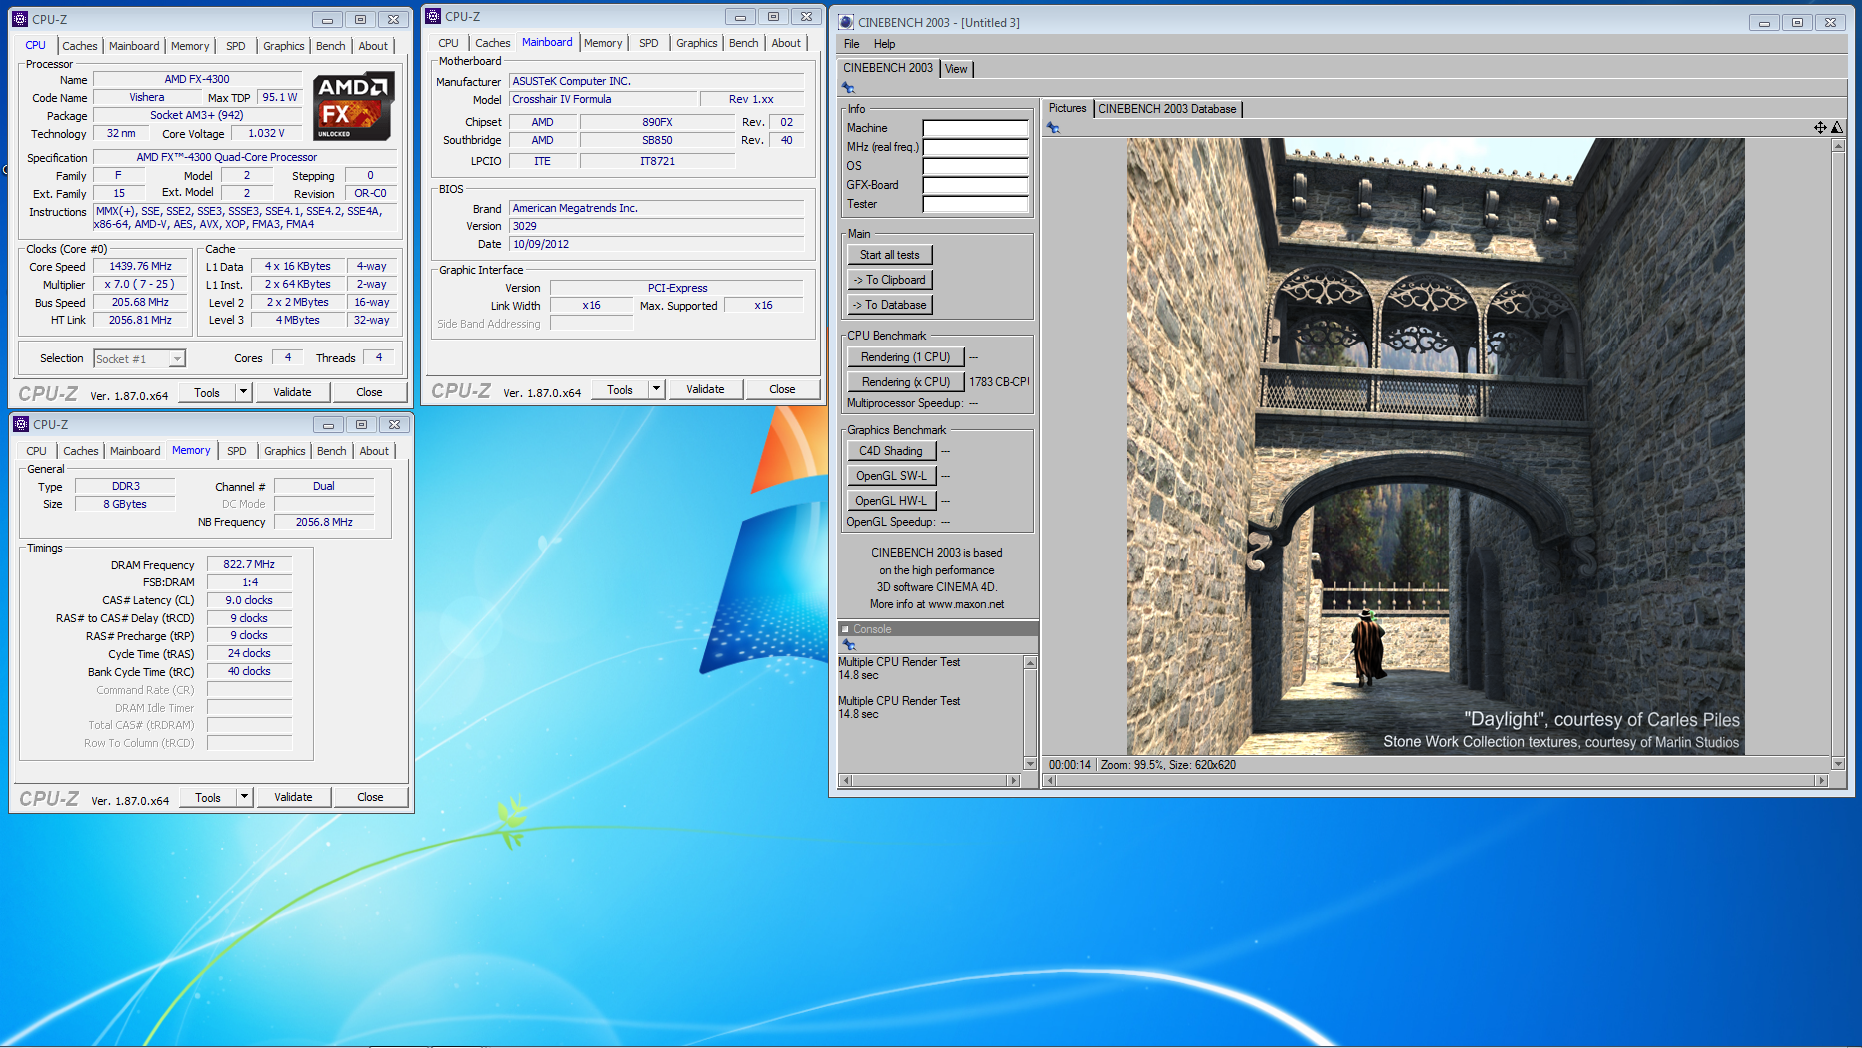Viewport: 1862px width, 1048px height.
Task: Click pin icon below CINEBENCH 2003 tab
Action: tap(848, 88)
